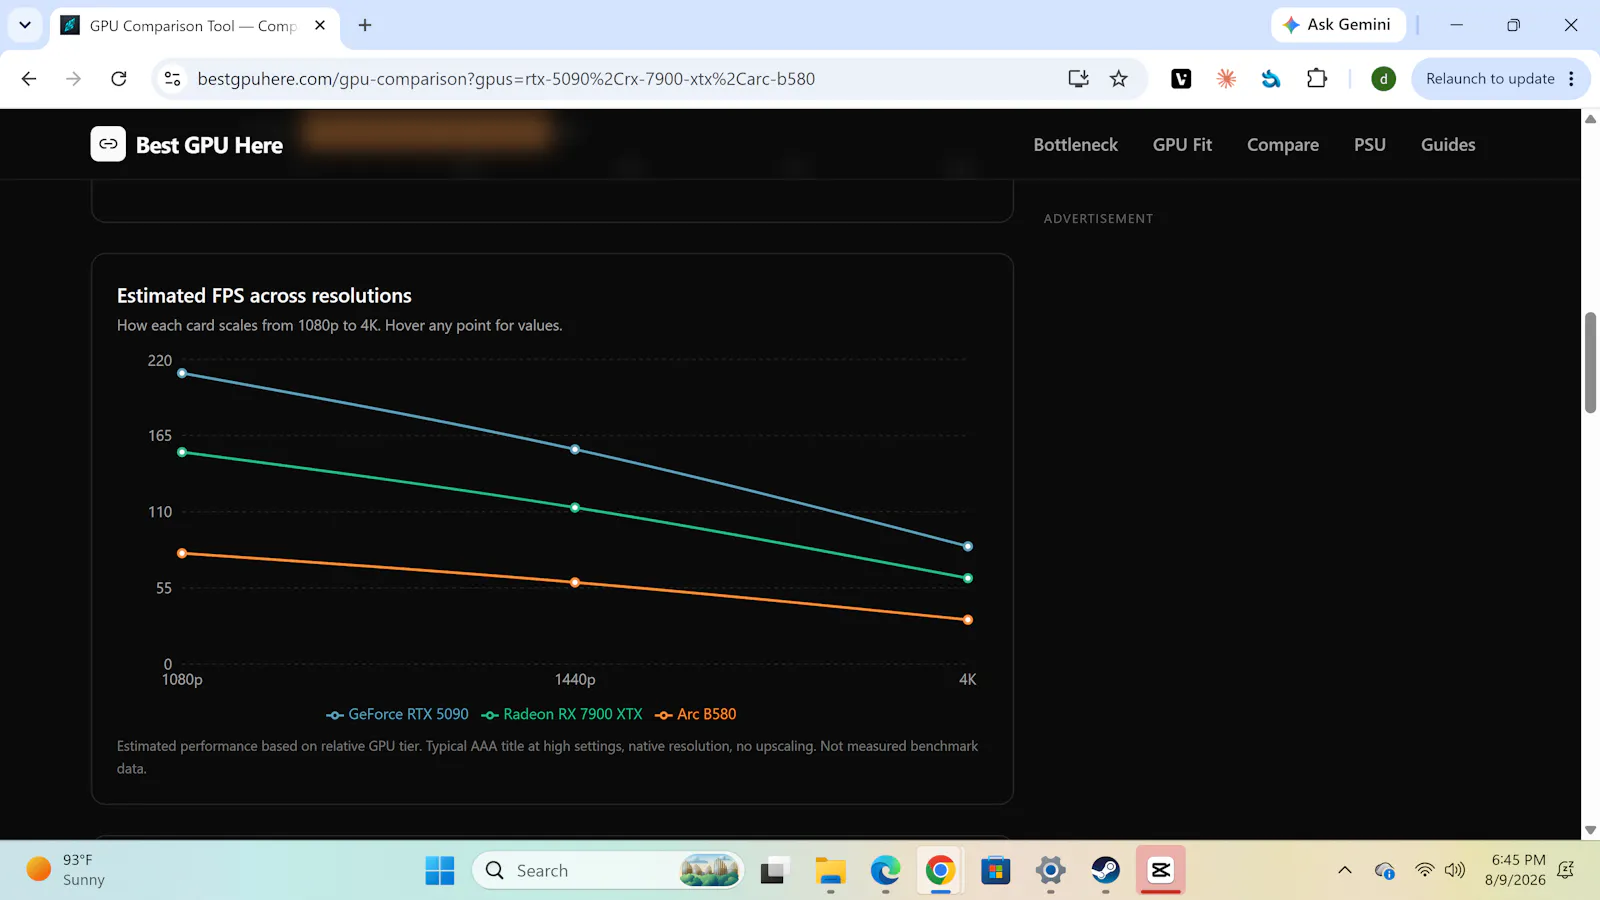Image resolution: width=1600 pixels, height=900 pixels.
Task: Click Arc B580 data point at 1080p
Action: pyautogui.click(x=182, y=553)
